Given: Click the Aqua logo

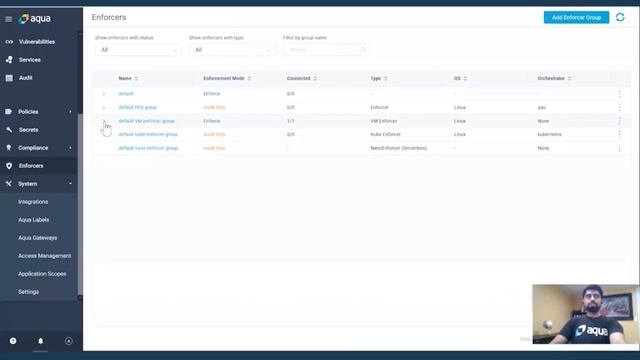Looking at the screenshot, I should tap(35, 18).
